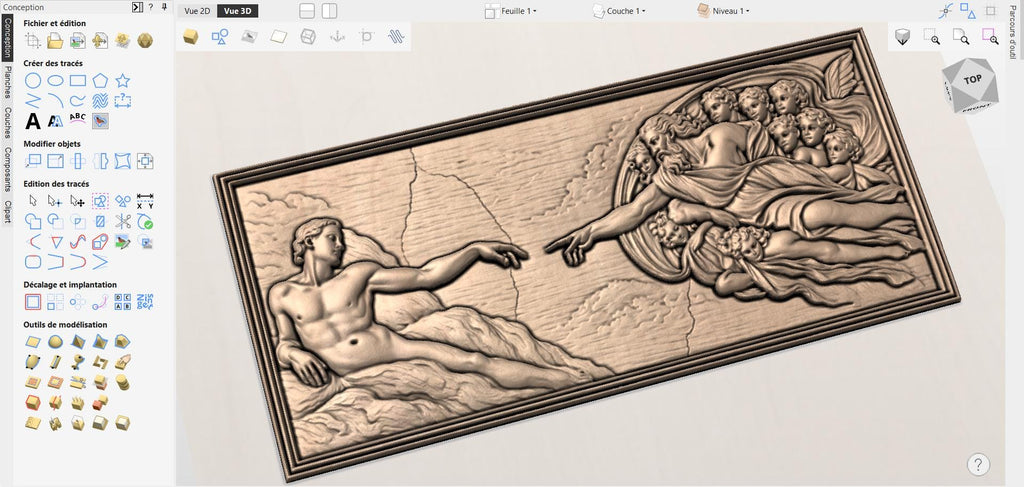Select the node editing cursor tool
Viewport: 1024px width, 487px height.
point(55,201)
